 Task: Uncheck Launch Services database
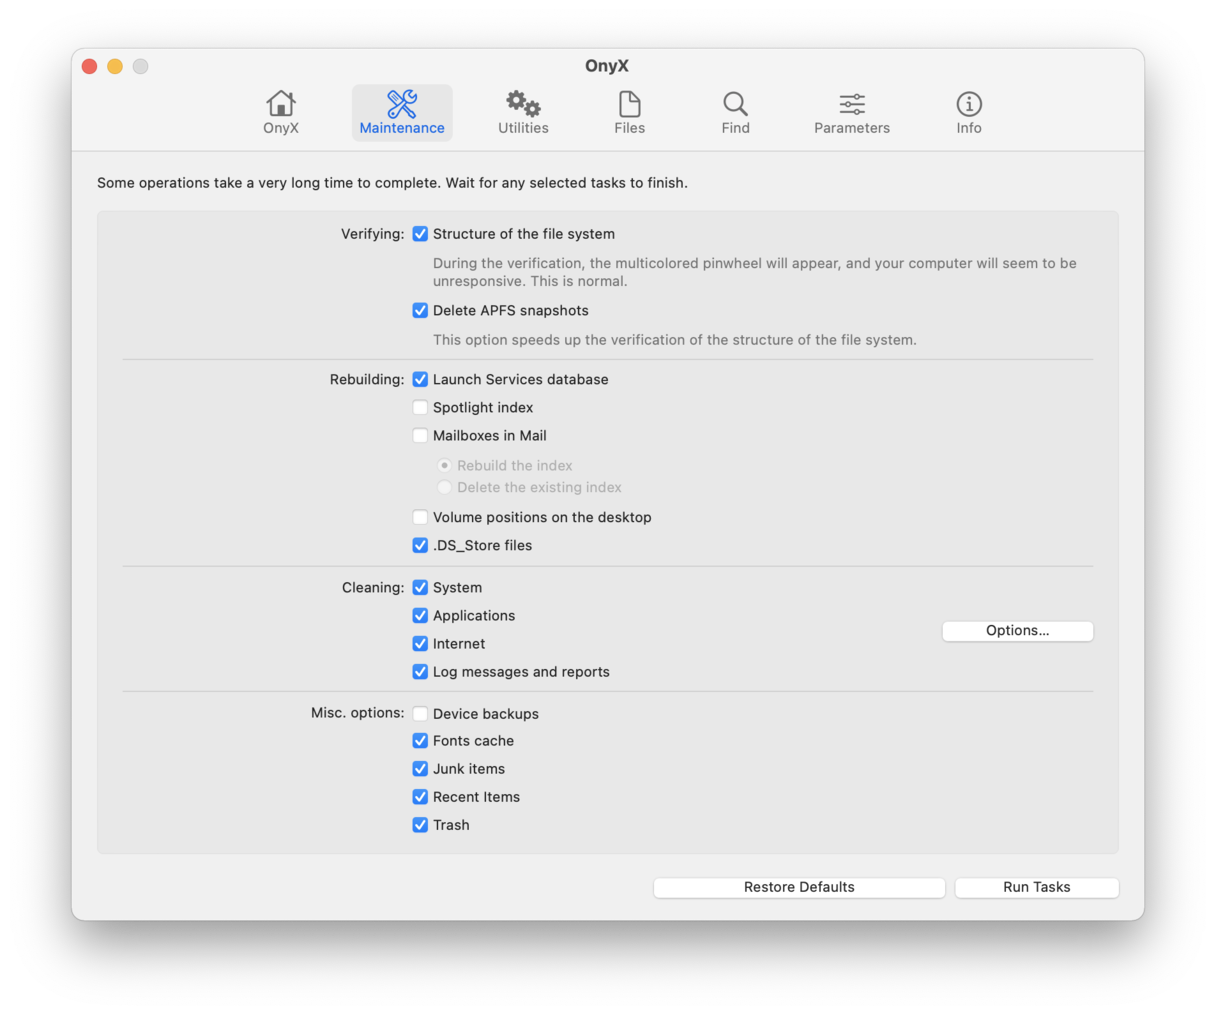tap(420, 380)
